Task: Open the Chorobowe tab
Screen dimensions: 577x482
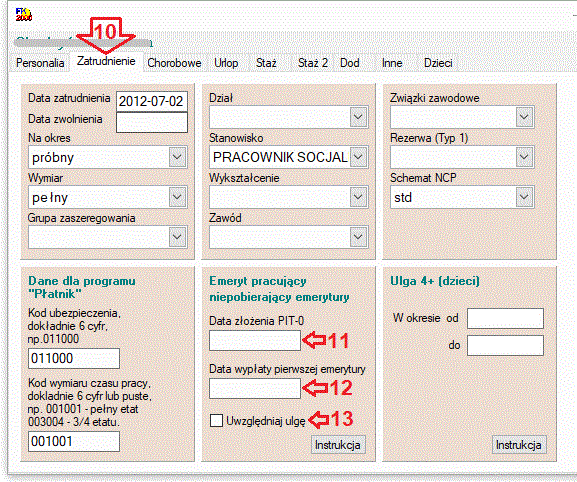Action: (x=174, y=63)
